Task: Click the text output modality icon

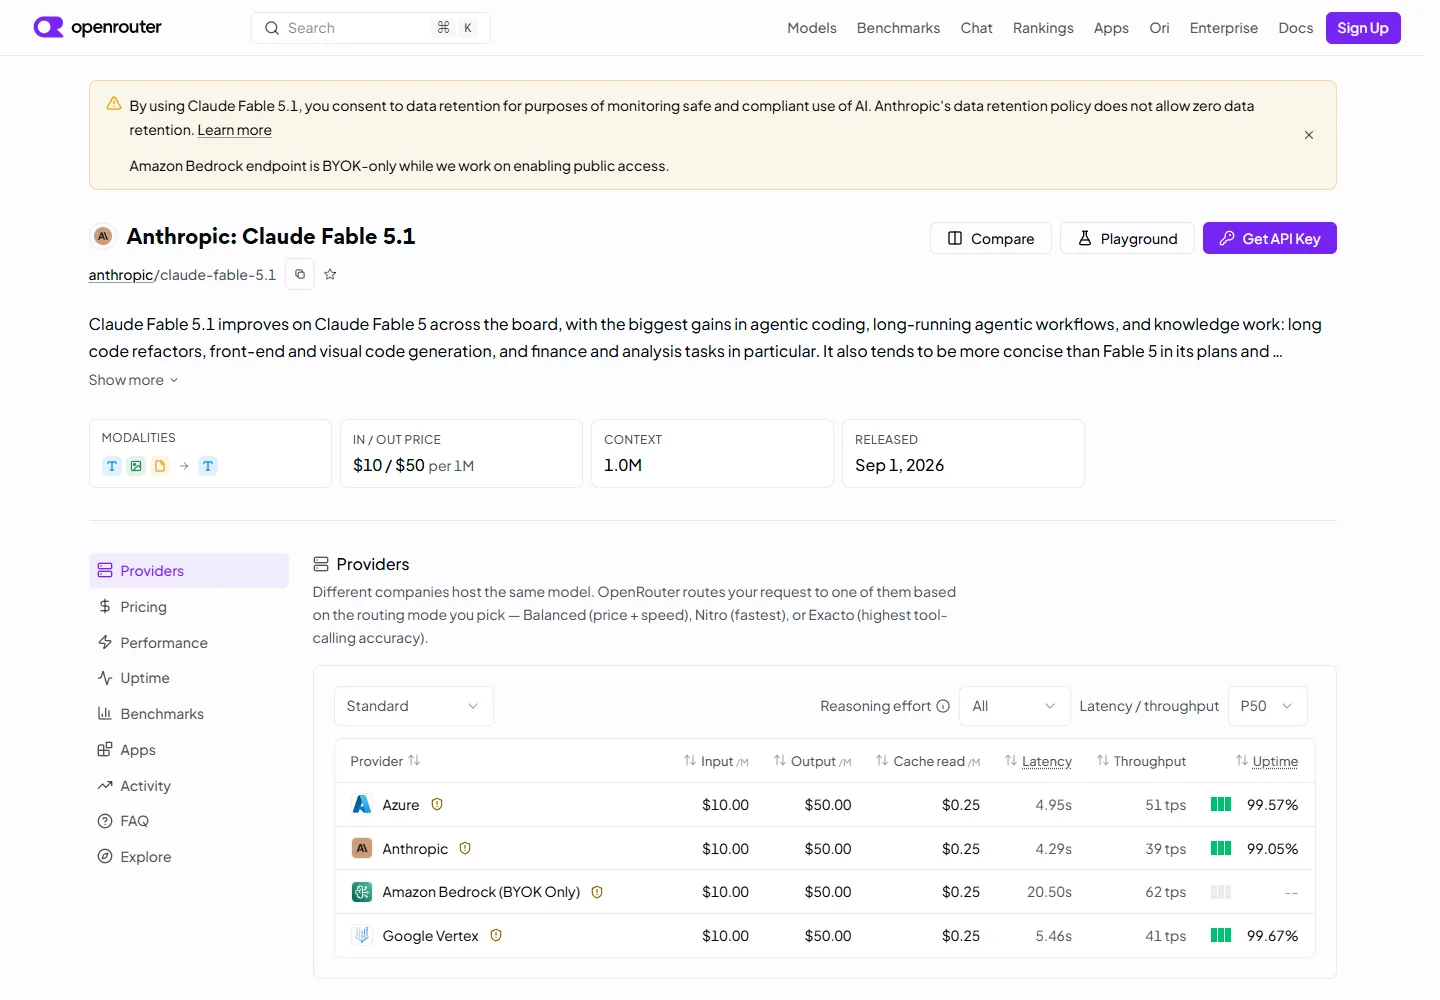Action: click(x=208, y=466)
